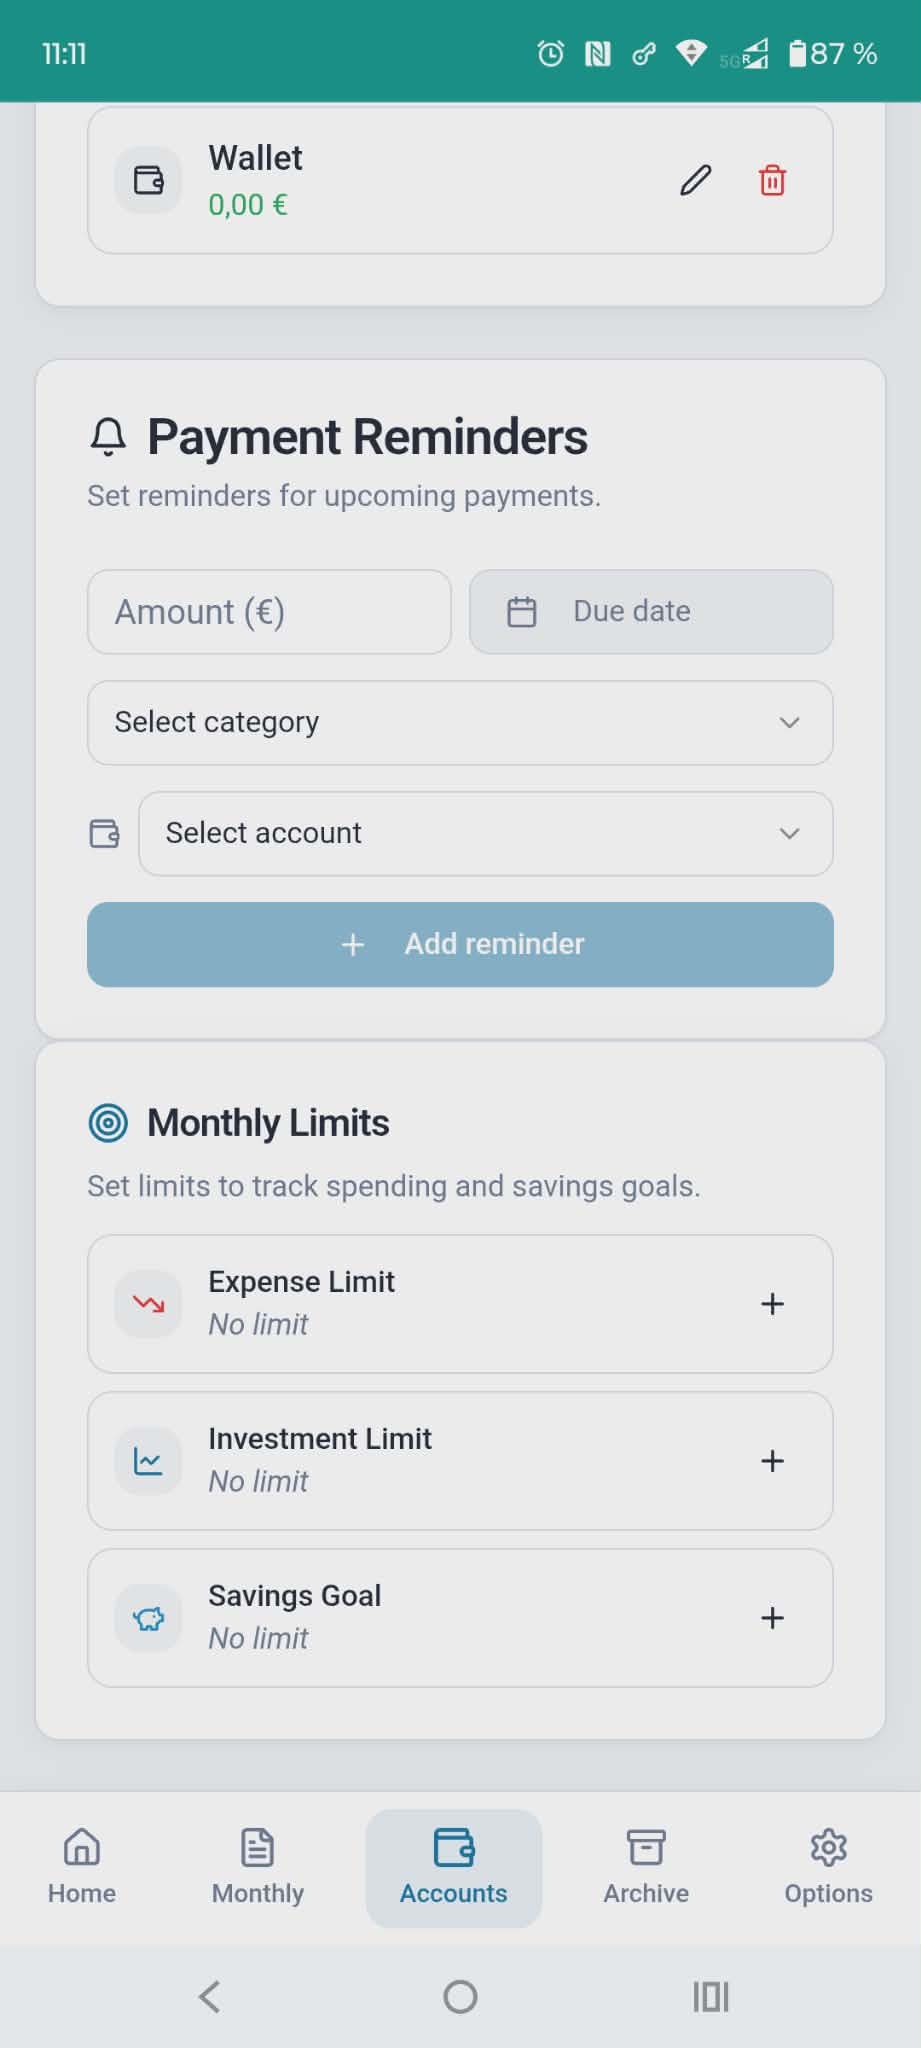Delete the Wallet account via trash icon

click(772, 181)
